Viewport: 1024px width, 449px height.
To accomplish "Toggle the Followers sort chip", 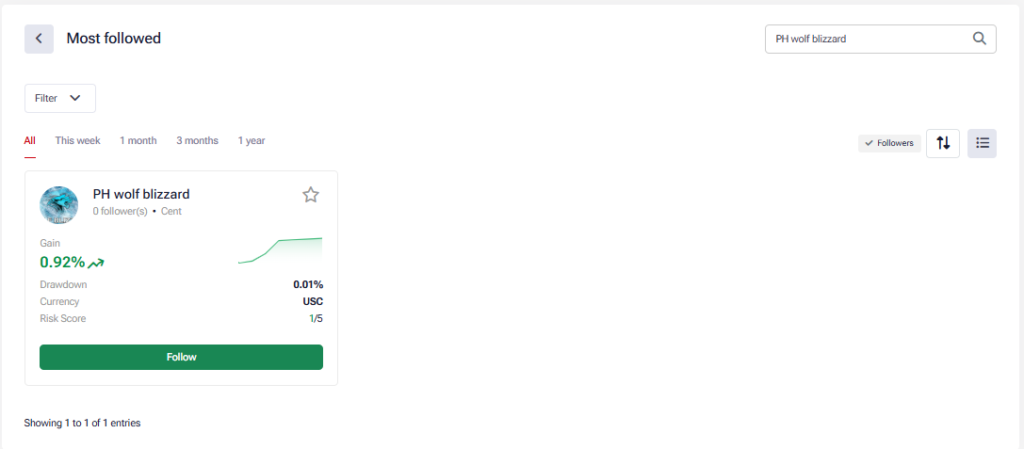I will click(x=889, y=143).
